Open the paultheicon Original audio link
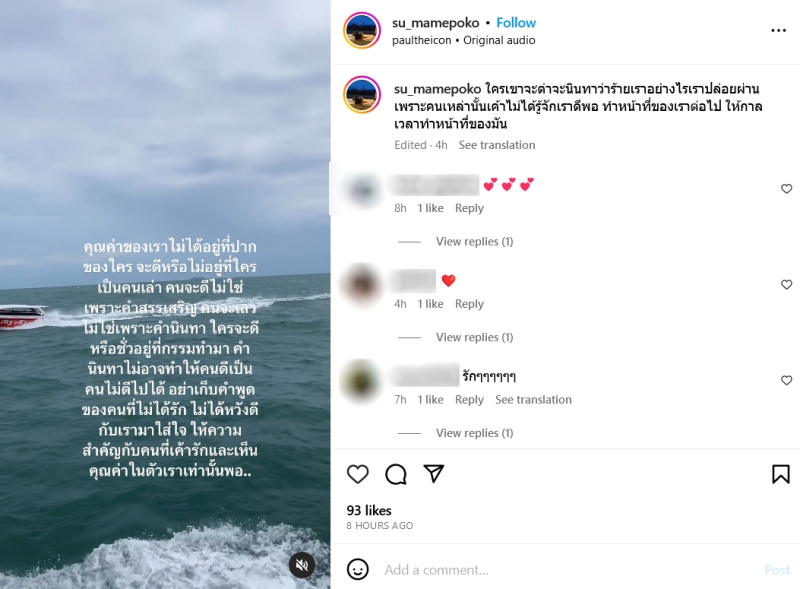This screenshot has width=800, height=589. coord(463,40)
